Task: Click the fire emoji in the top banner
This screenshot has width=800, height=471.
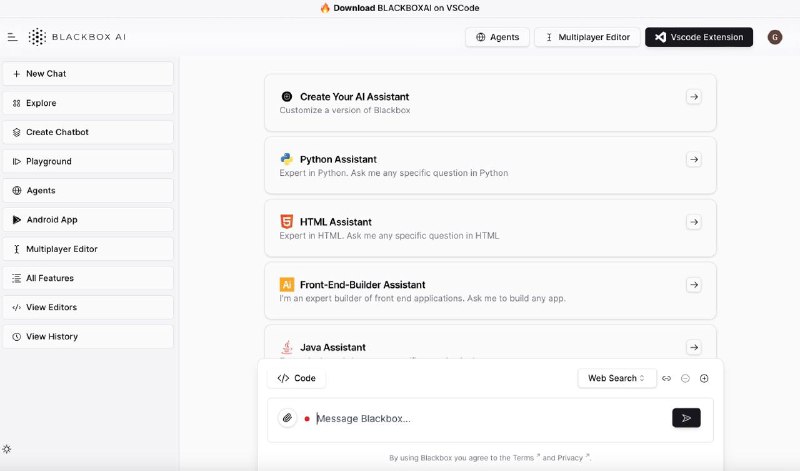Action: (325, 8)
